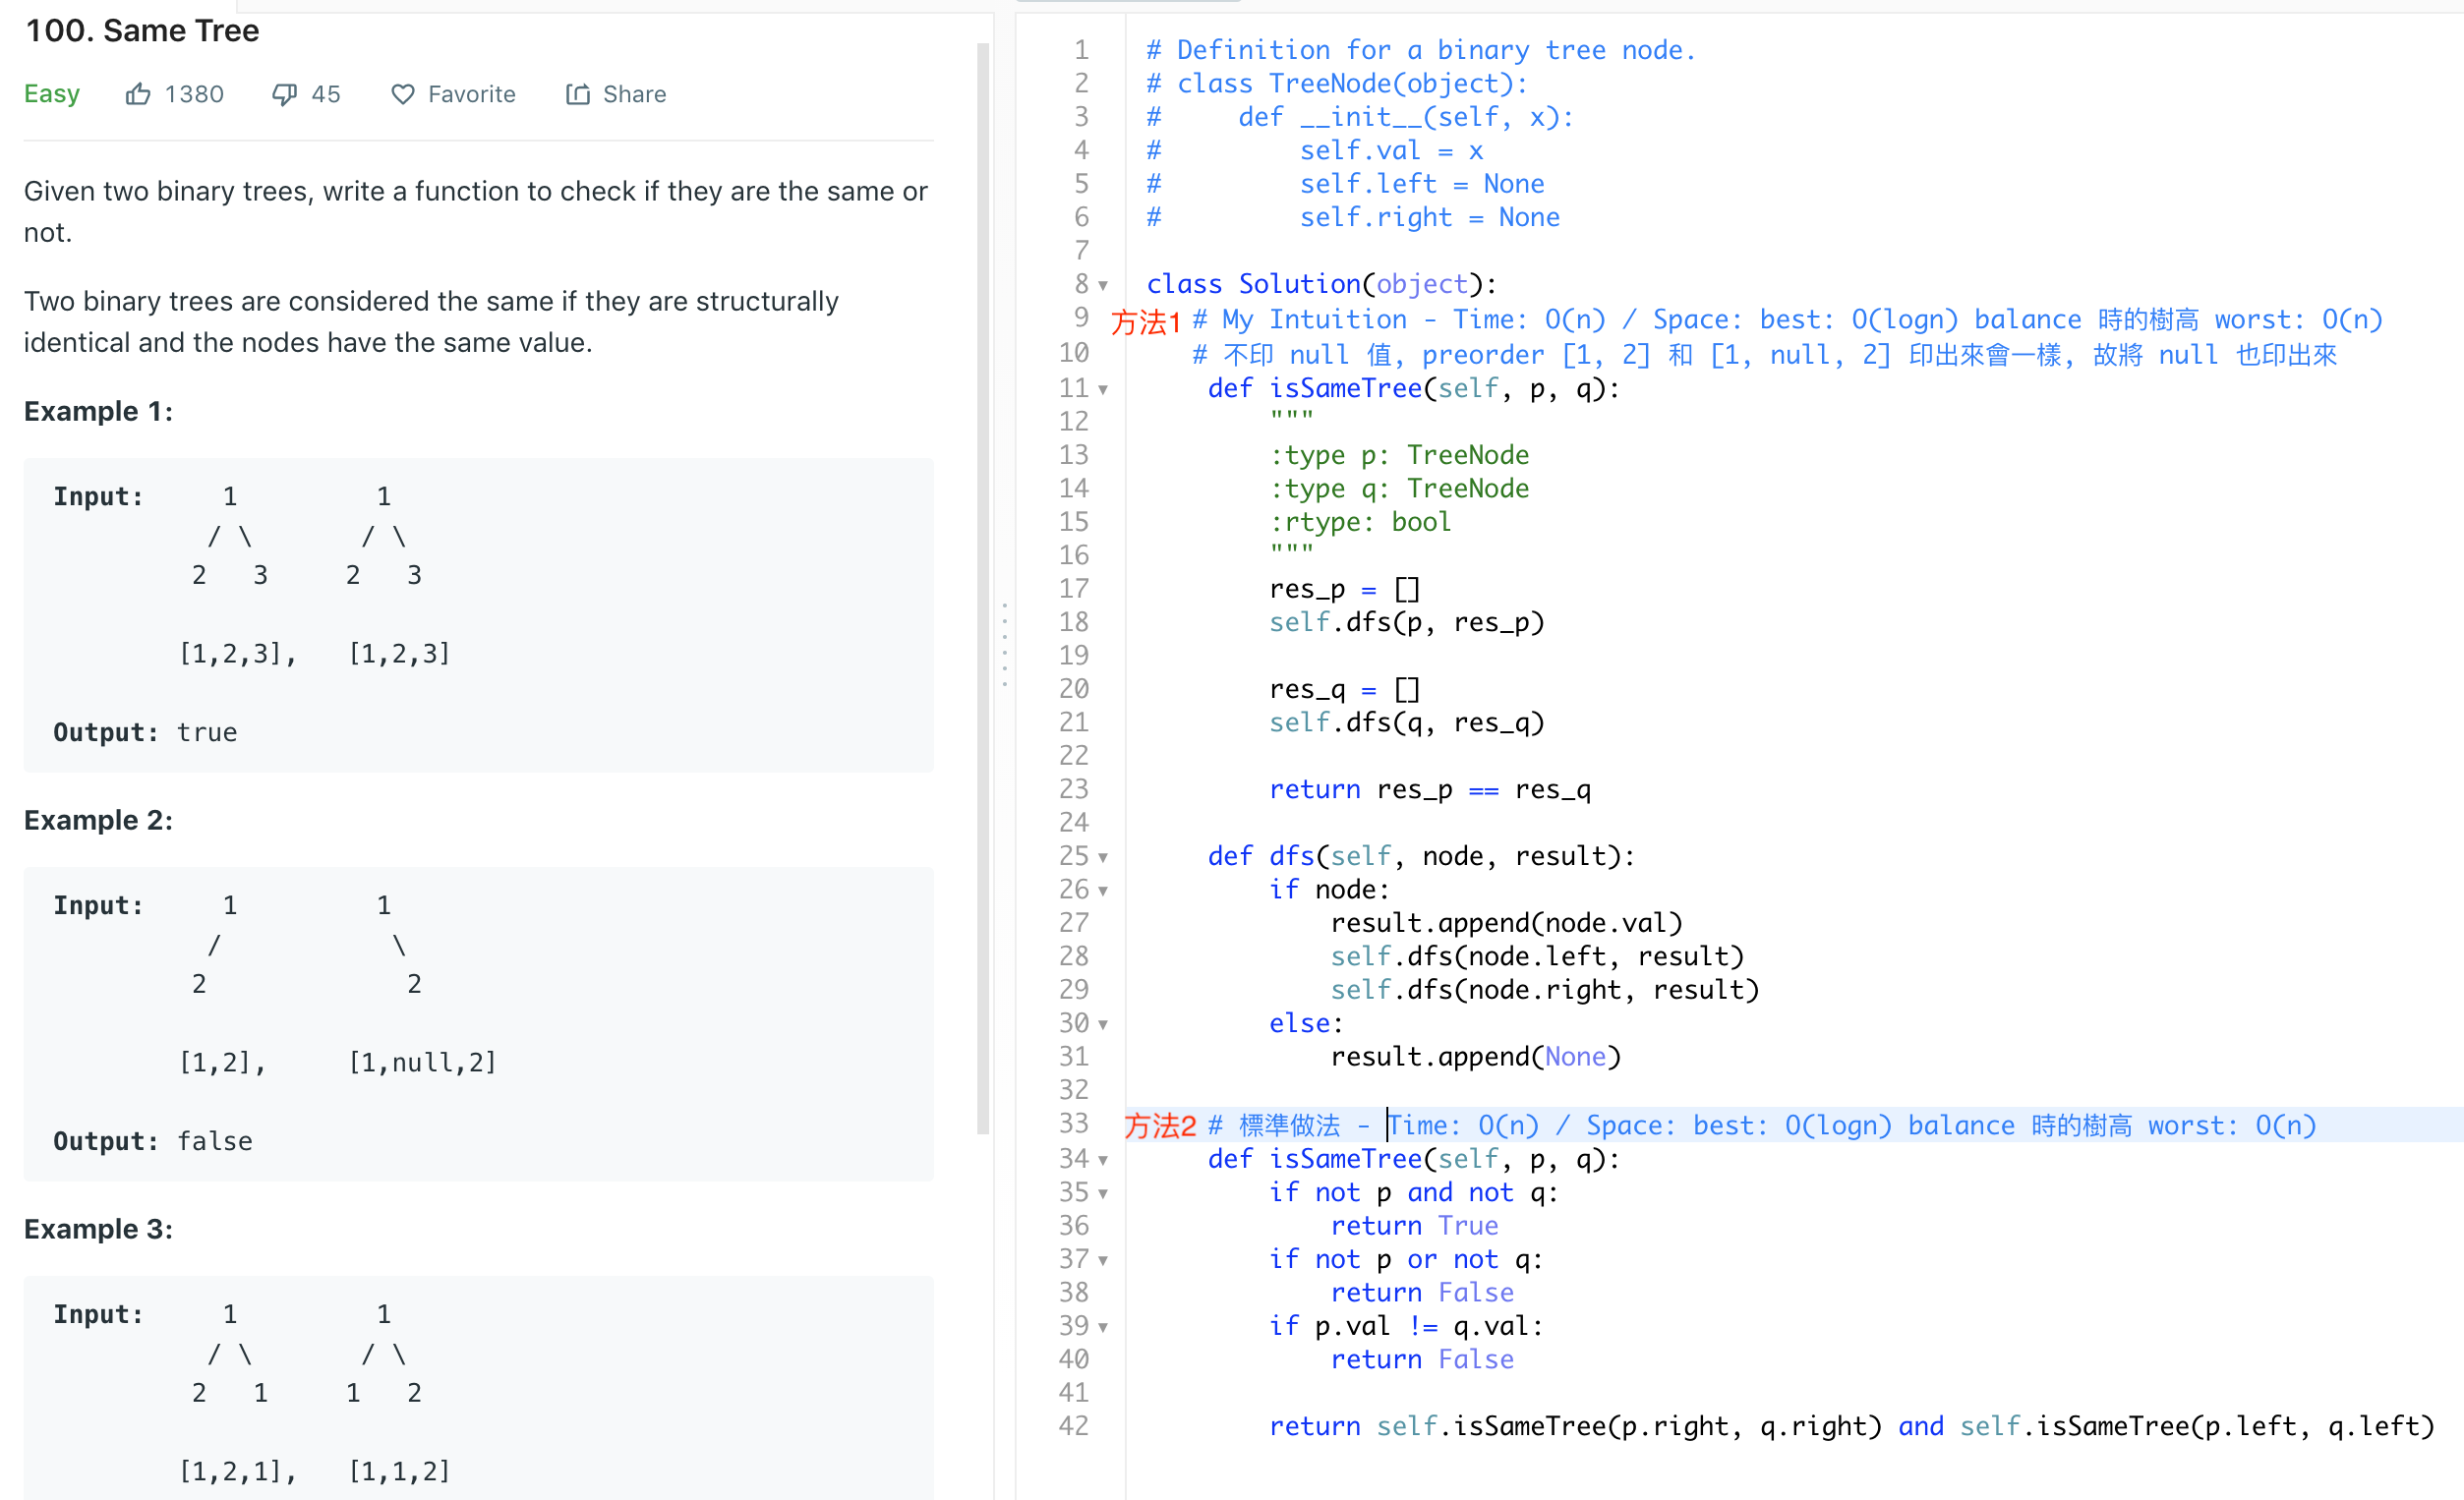Collapse the else block at line 30
Image resolution: width=2464 pixels, height=1500 pixels.
(x=1104, y=1023)
